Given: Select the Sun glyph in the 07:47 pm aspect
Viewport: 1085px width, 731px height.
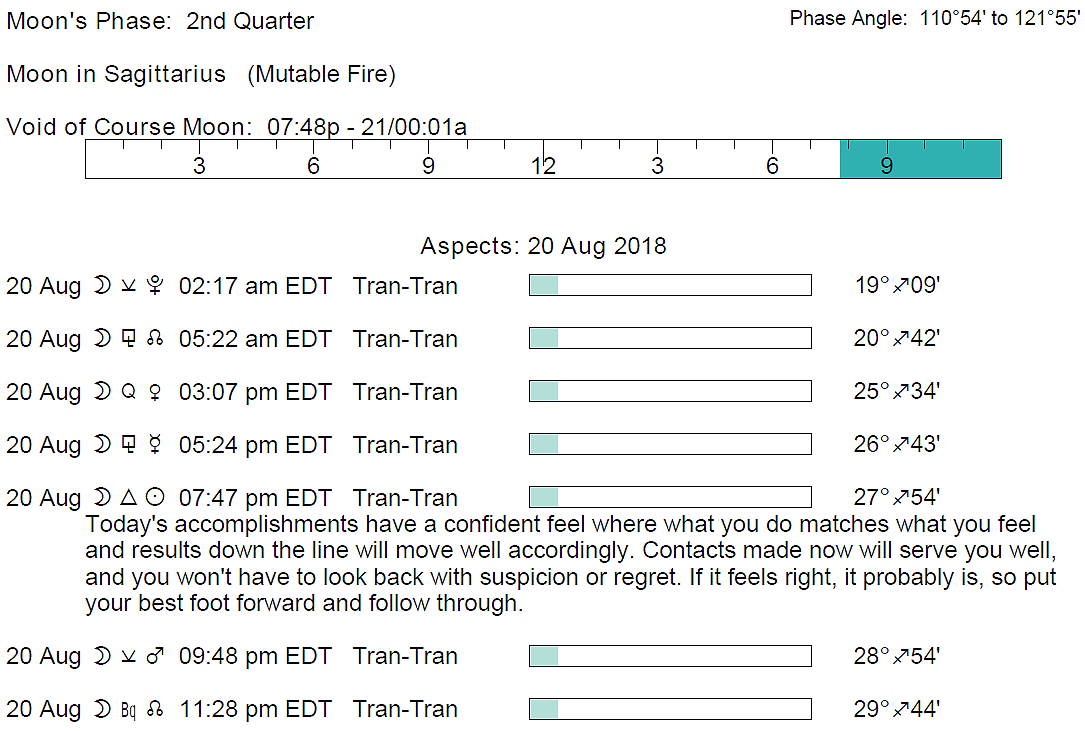Looking at the screenshot, I should click(154, 498).
